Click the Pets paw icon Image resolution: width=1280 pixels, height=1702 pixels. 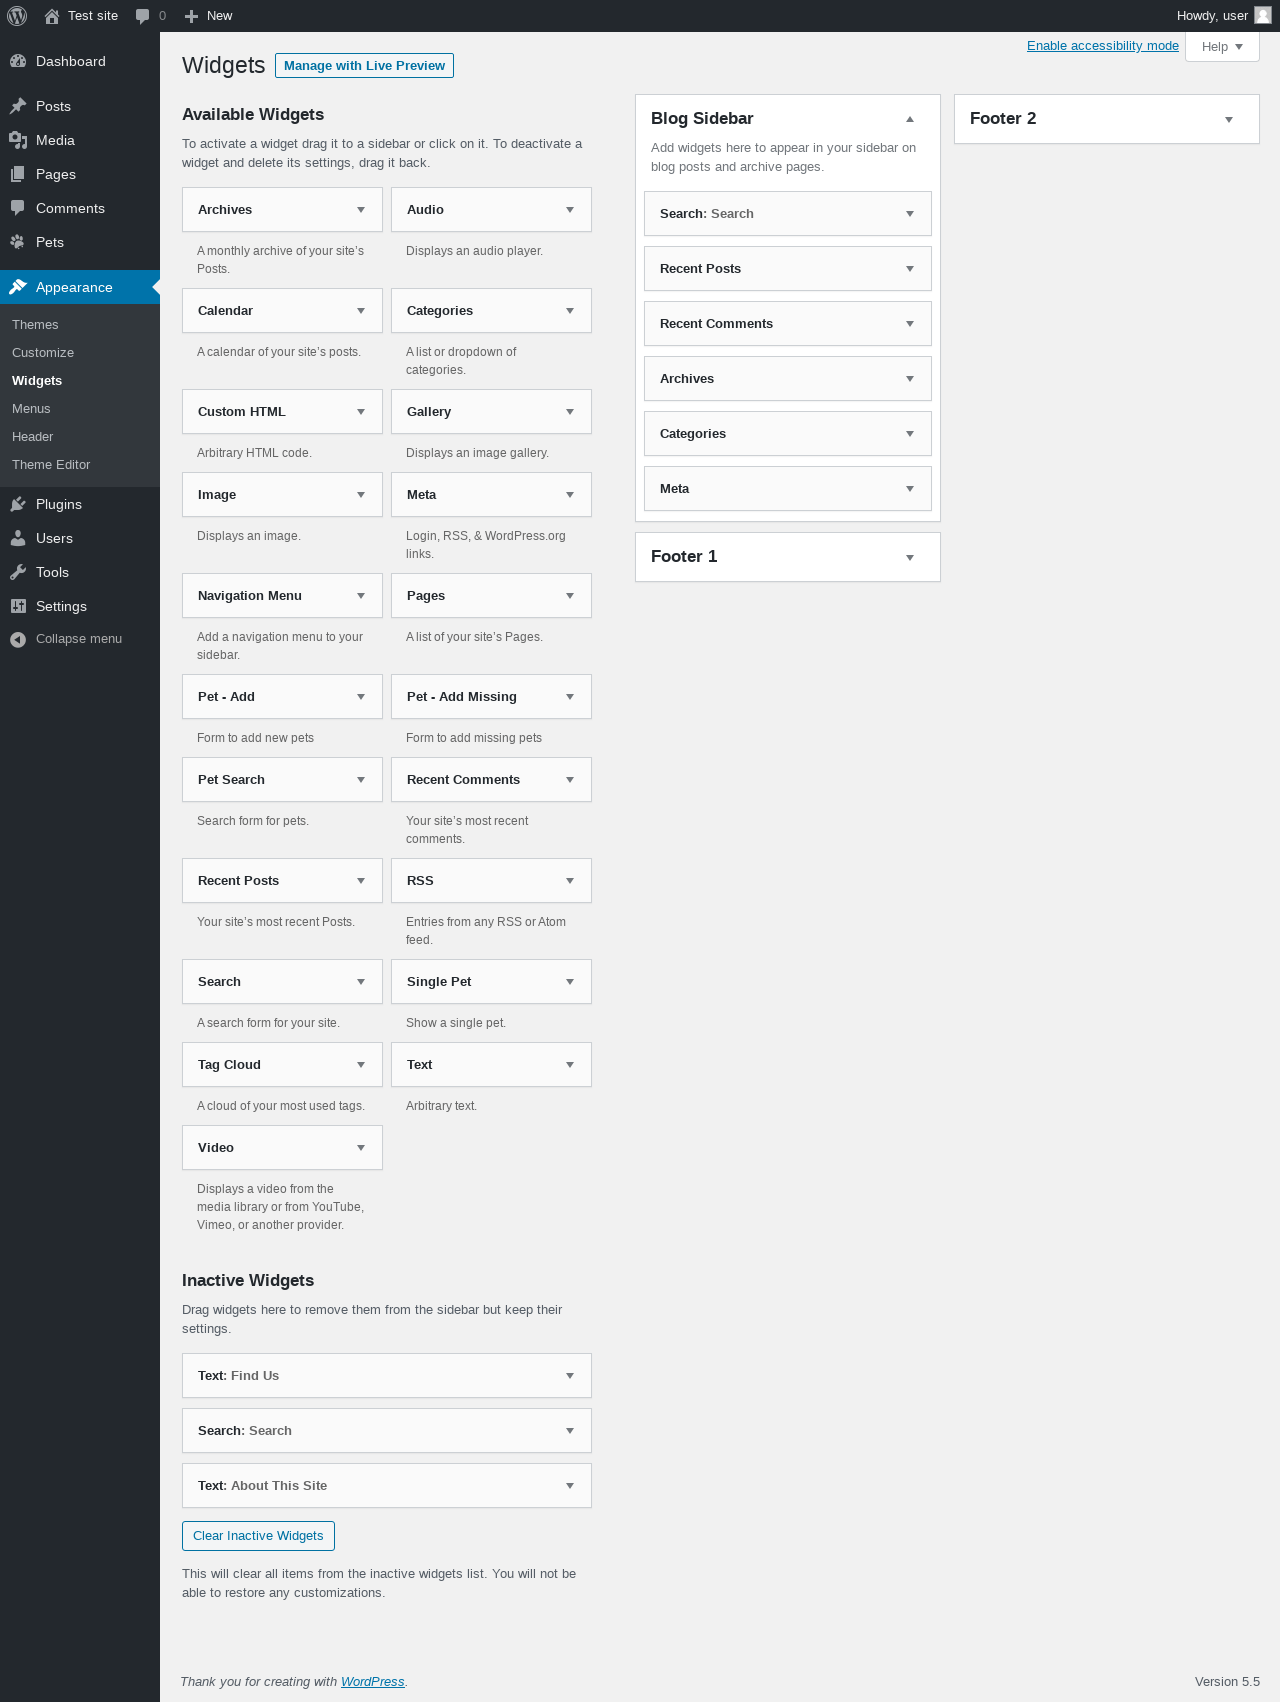click(18, 242)
